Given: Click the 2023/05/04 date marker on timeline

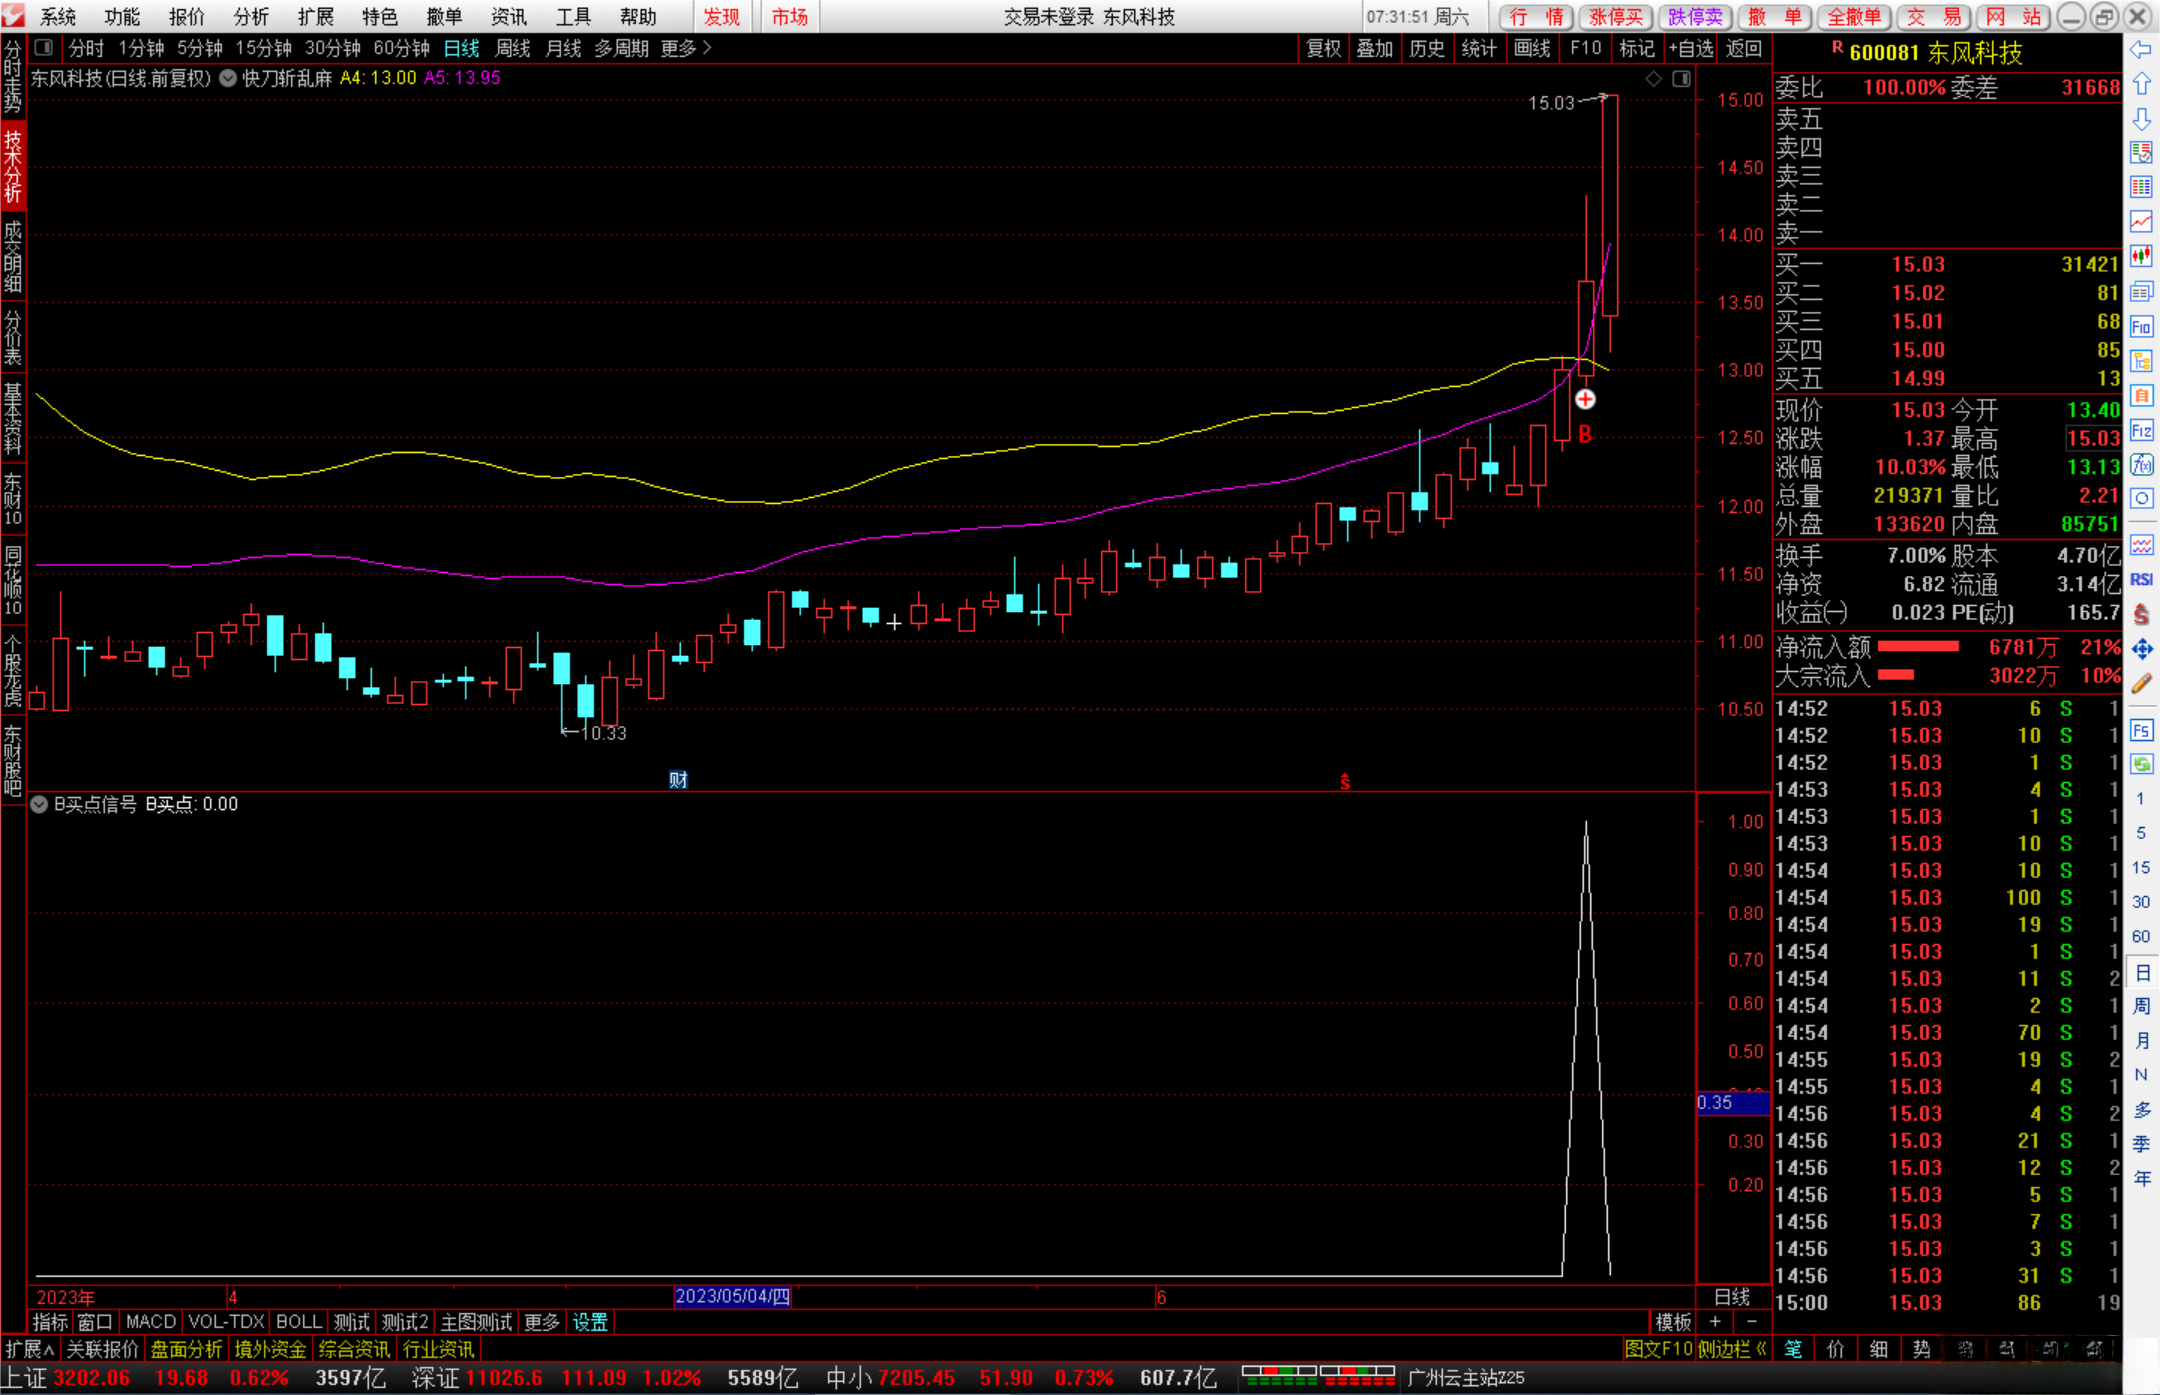Looking at the screenshot, I should pyautogui.click(x=732, y=1296).
